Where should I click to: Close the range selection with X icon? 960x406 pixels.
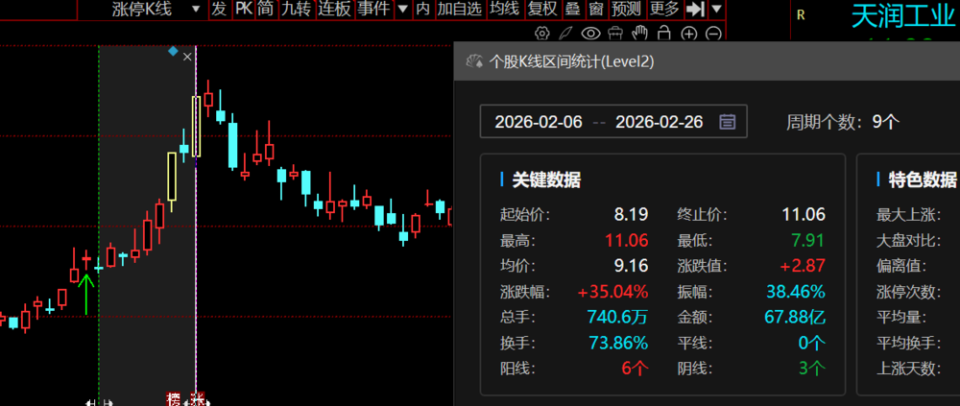[x=187, y=57]
